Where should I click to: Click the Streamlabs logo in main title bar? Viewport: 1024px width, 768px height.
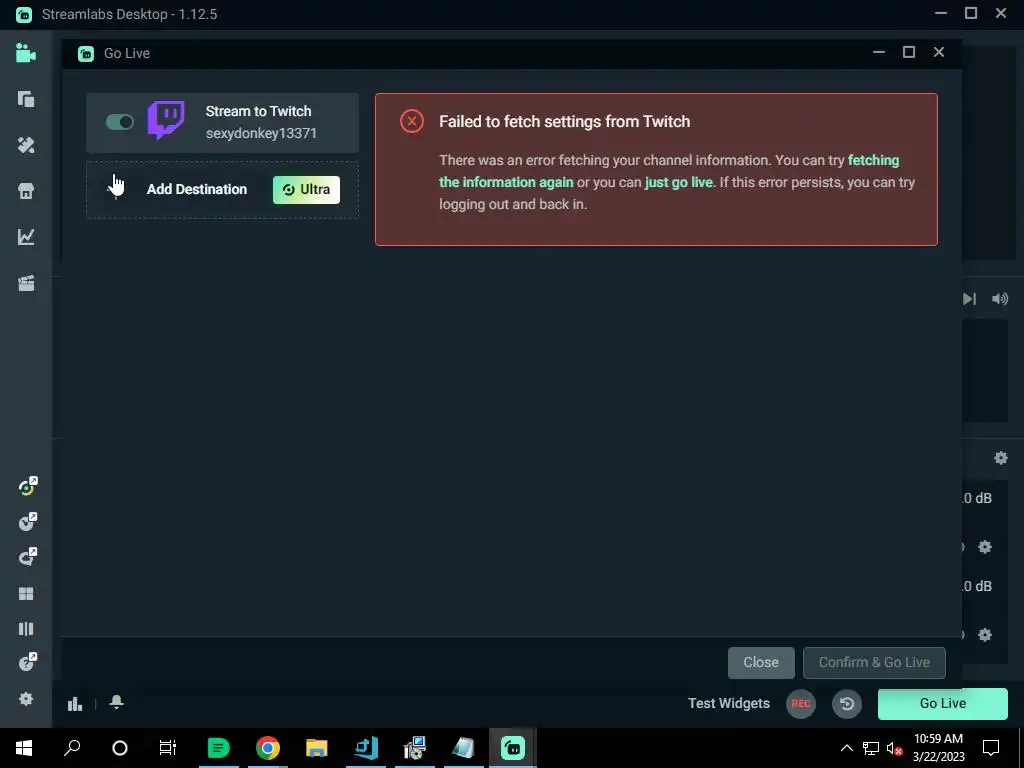click(24, 14)
